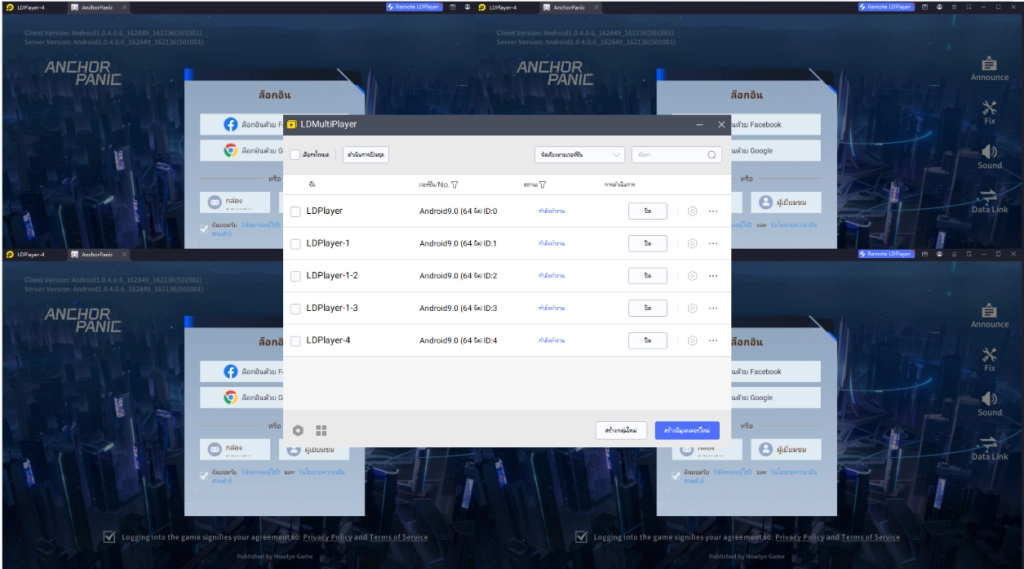Click Fix icon in bottom-right emulator window

point(989,359)
